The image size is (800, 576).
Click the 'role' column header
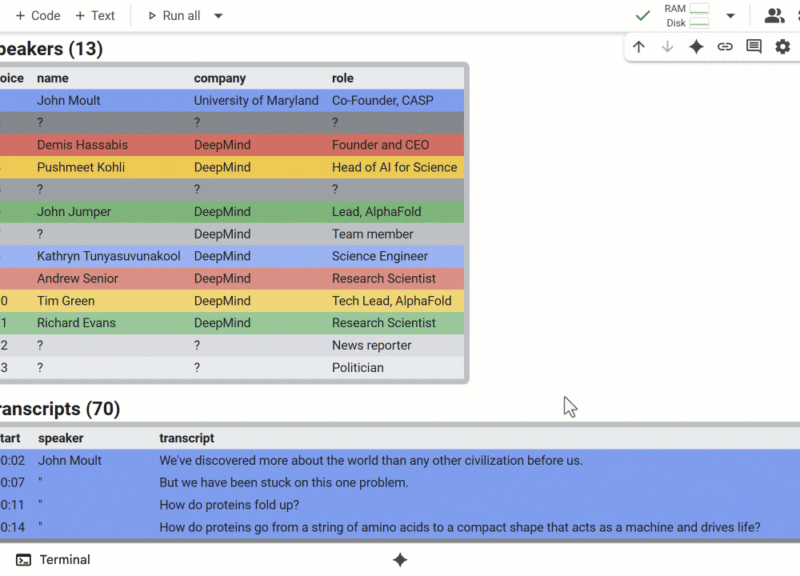click(x=343, y=78)
